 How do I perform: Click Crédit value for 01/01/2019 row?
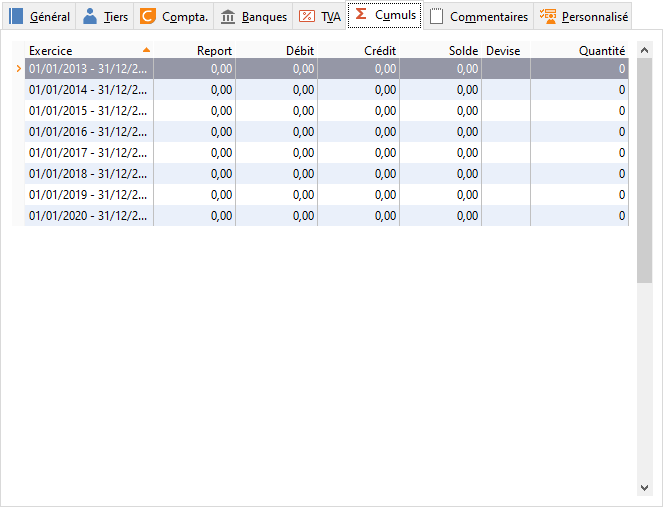[x=386, y=195]
